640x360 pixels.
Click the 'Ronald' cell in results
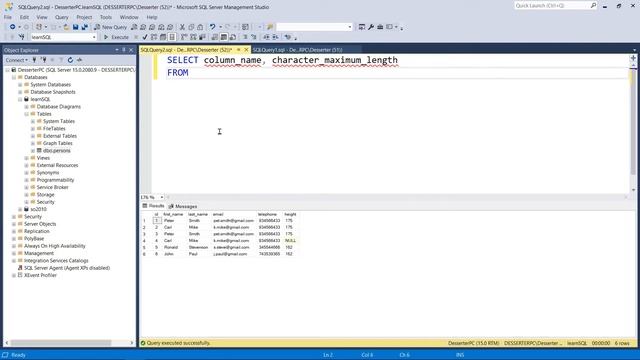tap(171, 247)
